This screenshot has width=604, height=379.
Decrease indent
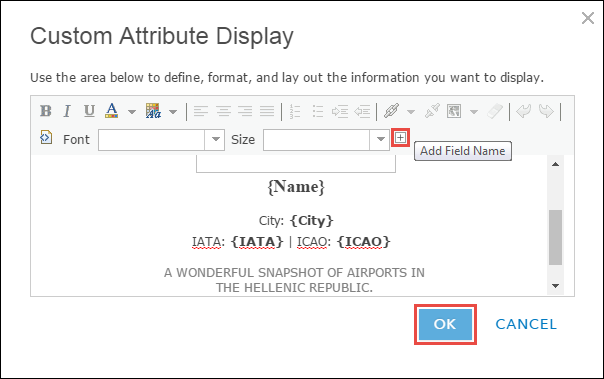tap(362, 111)
